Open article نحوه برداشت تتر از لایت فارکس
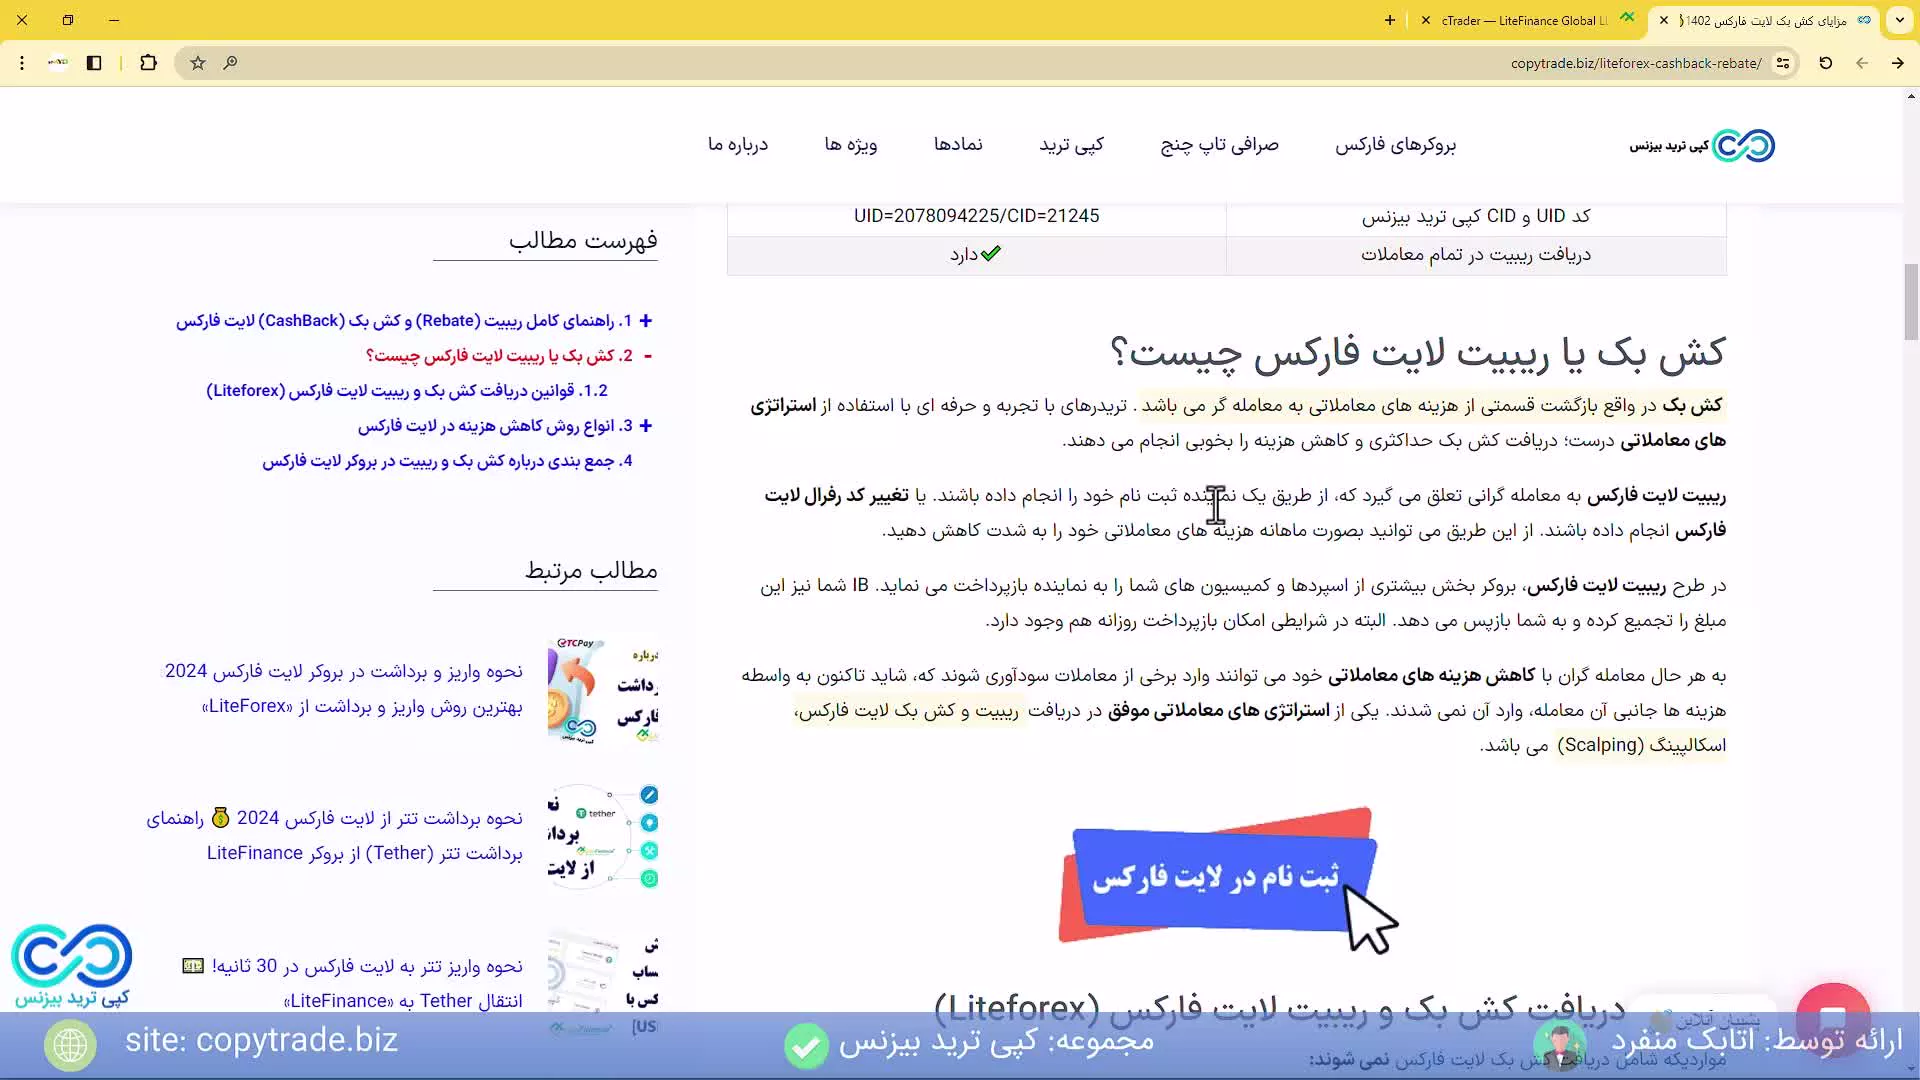The height and width of the screenshot is (1080, 1920). [x=335, y=836]
